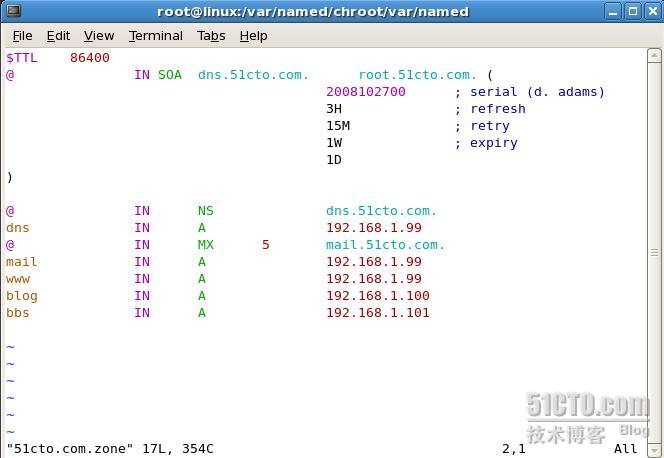Click serial number 2008102700

[366, 92]
